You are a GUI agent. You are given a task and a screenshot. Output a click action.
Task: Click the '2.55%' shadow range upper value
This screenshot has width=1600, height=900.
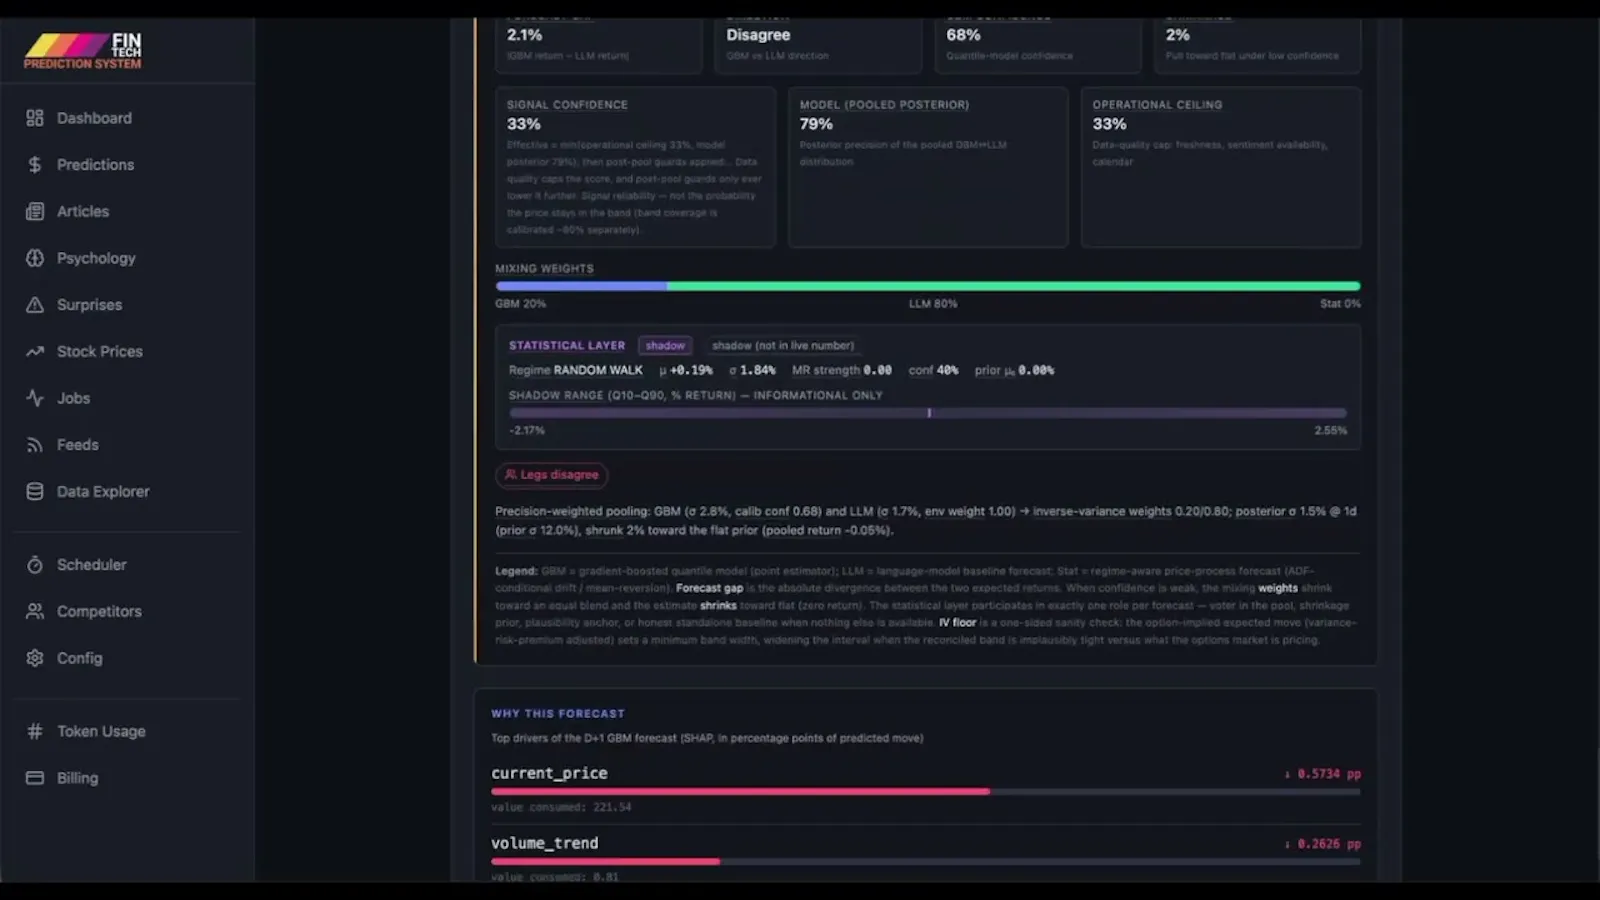coord(1330,430)
